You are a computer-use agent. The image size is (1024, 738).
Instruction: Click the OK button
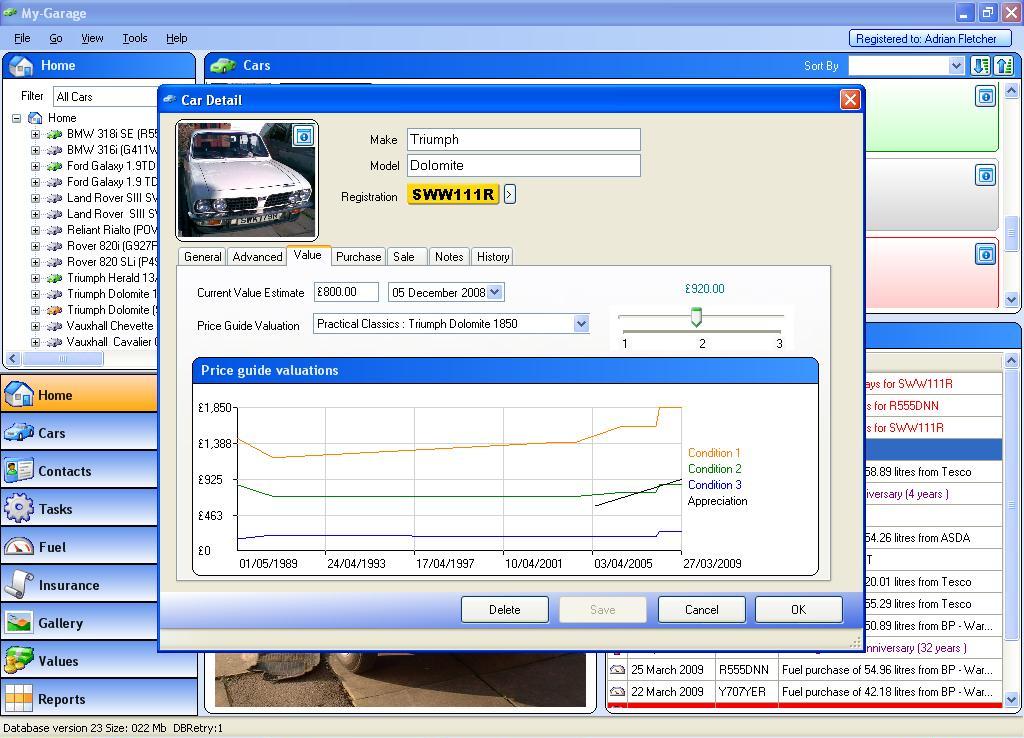(797, 609)
